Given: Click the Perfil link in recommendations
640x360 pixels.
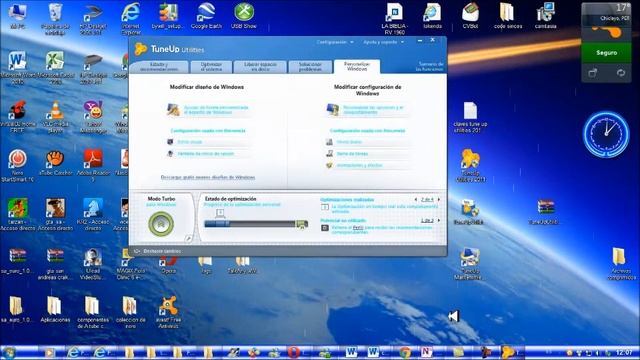Looking at the screenshot, I should pyautogui.click(x=358, y=227).
